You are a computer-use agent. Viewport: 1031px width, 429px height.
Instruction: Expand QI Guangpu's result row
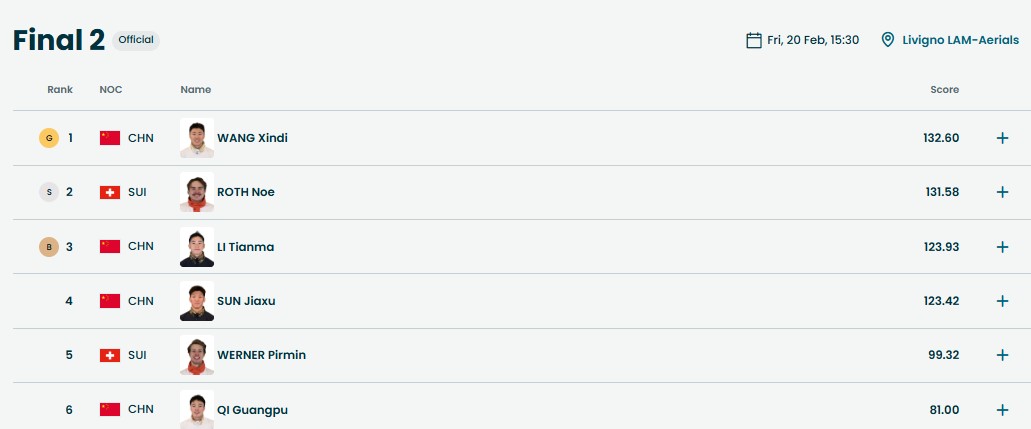pos(1002,410)
